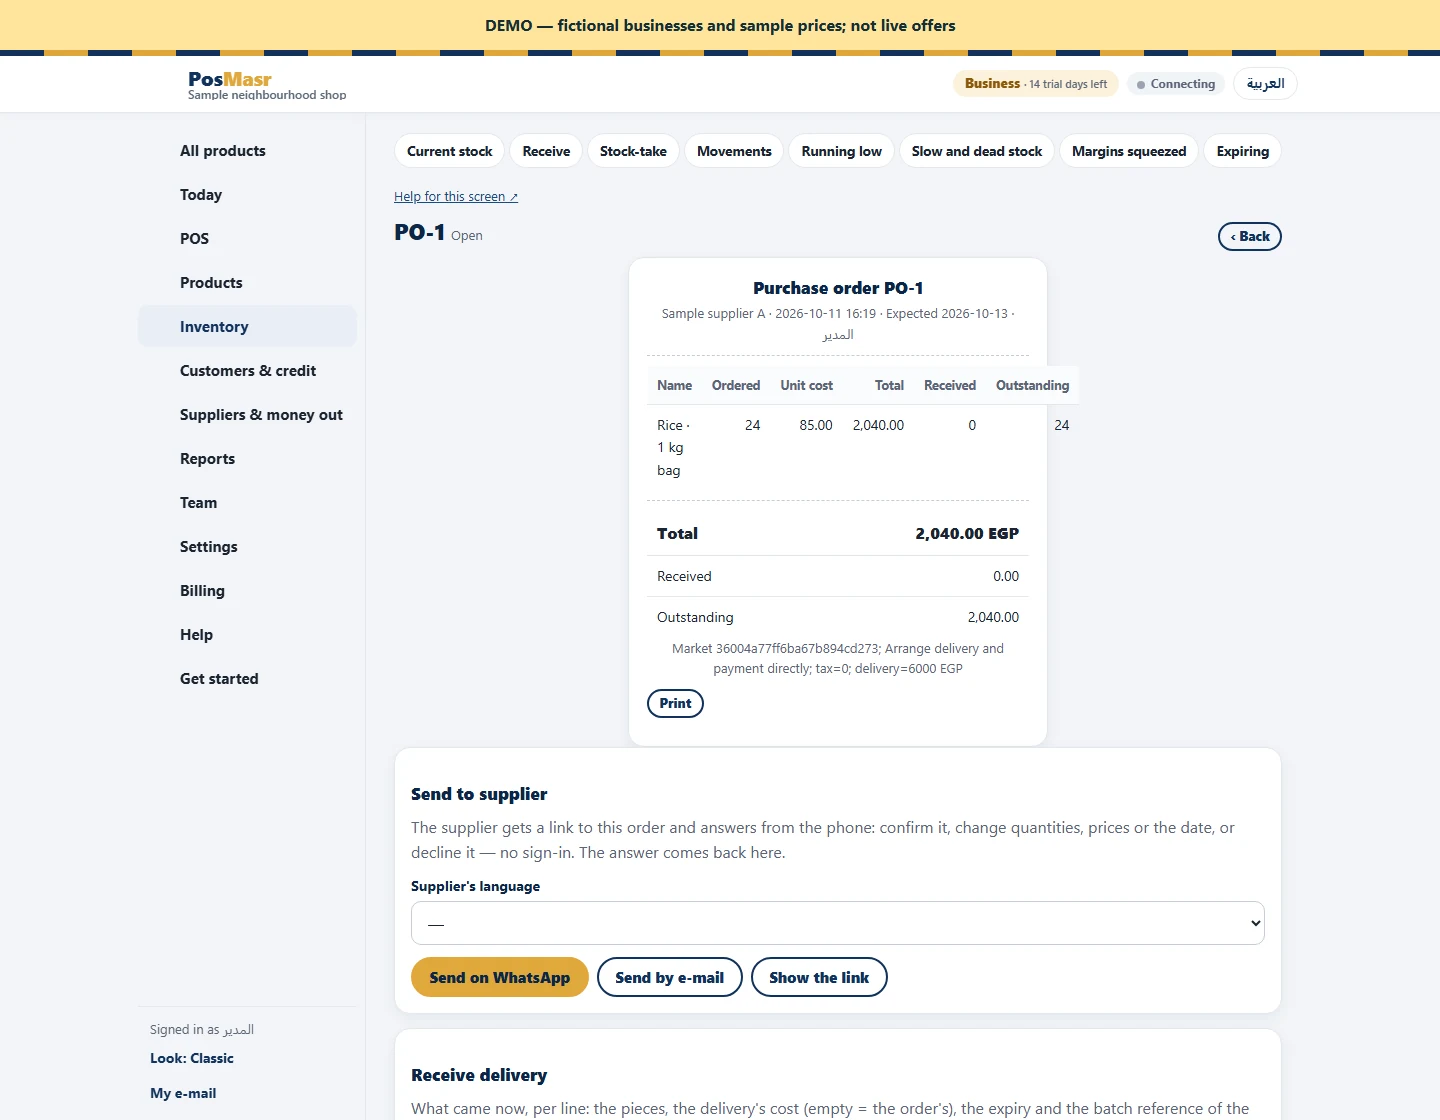Viewport: 1440px width, 1120px height.
Task: Open My e-mail link
Action: 183,1093
